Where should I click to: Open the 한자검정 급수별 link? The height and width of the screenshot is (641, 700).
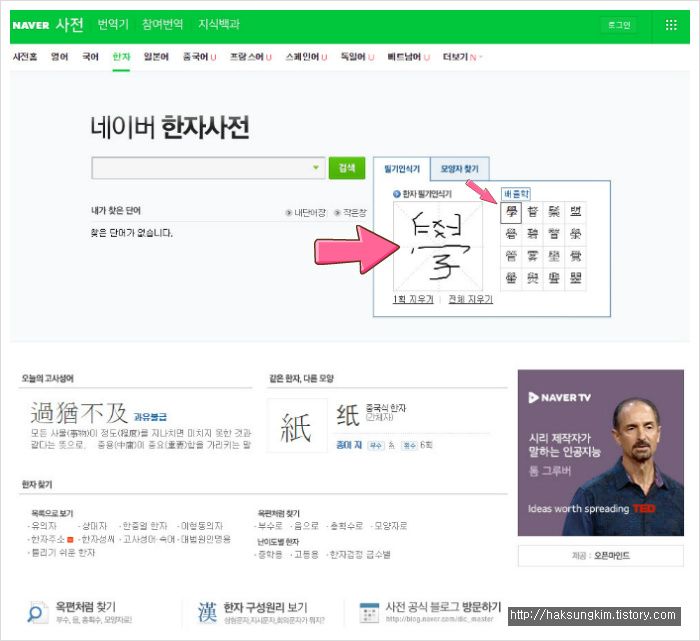(359, 555)
